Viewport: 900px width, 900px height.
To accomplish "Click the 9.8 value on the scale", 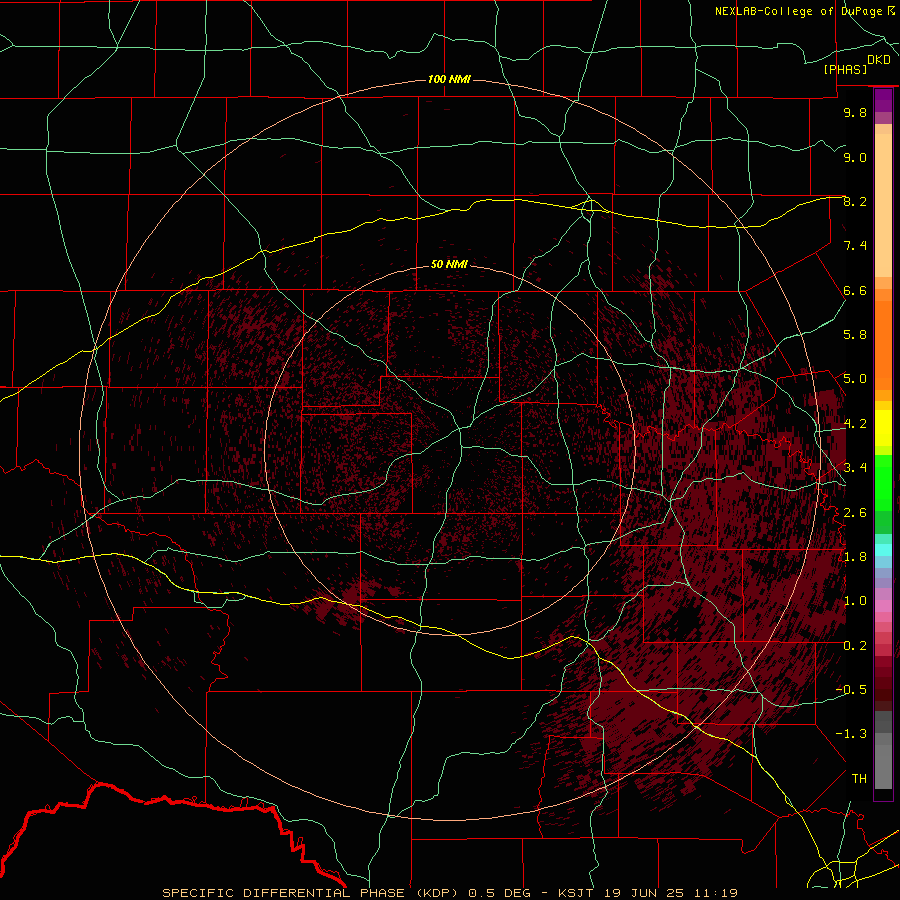I will pyautogui.click(x=855, y=112).
